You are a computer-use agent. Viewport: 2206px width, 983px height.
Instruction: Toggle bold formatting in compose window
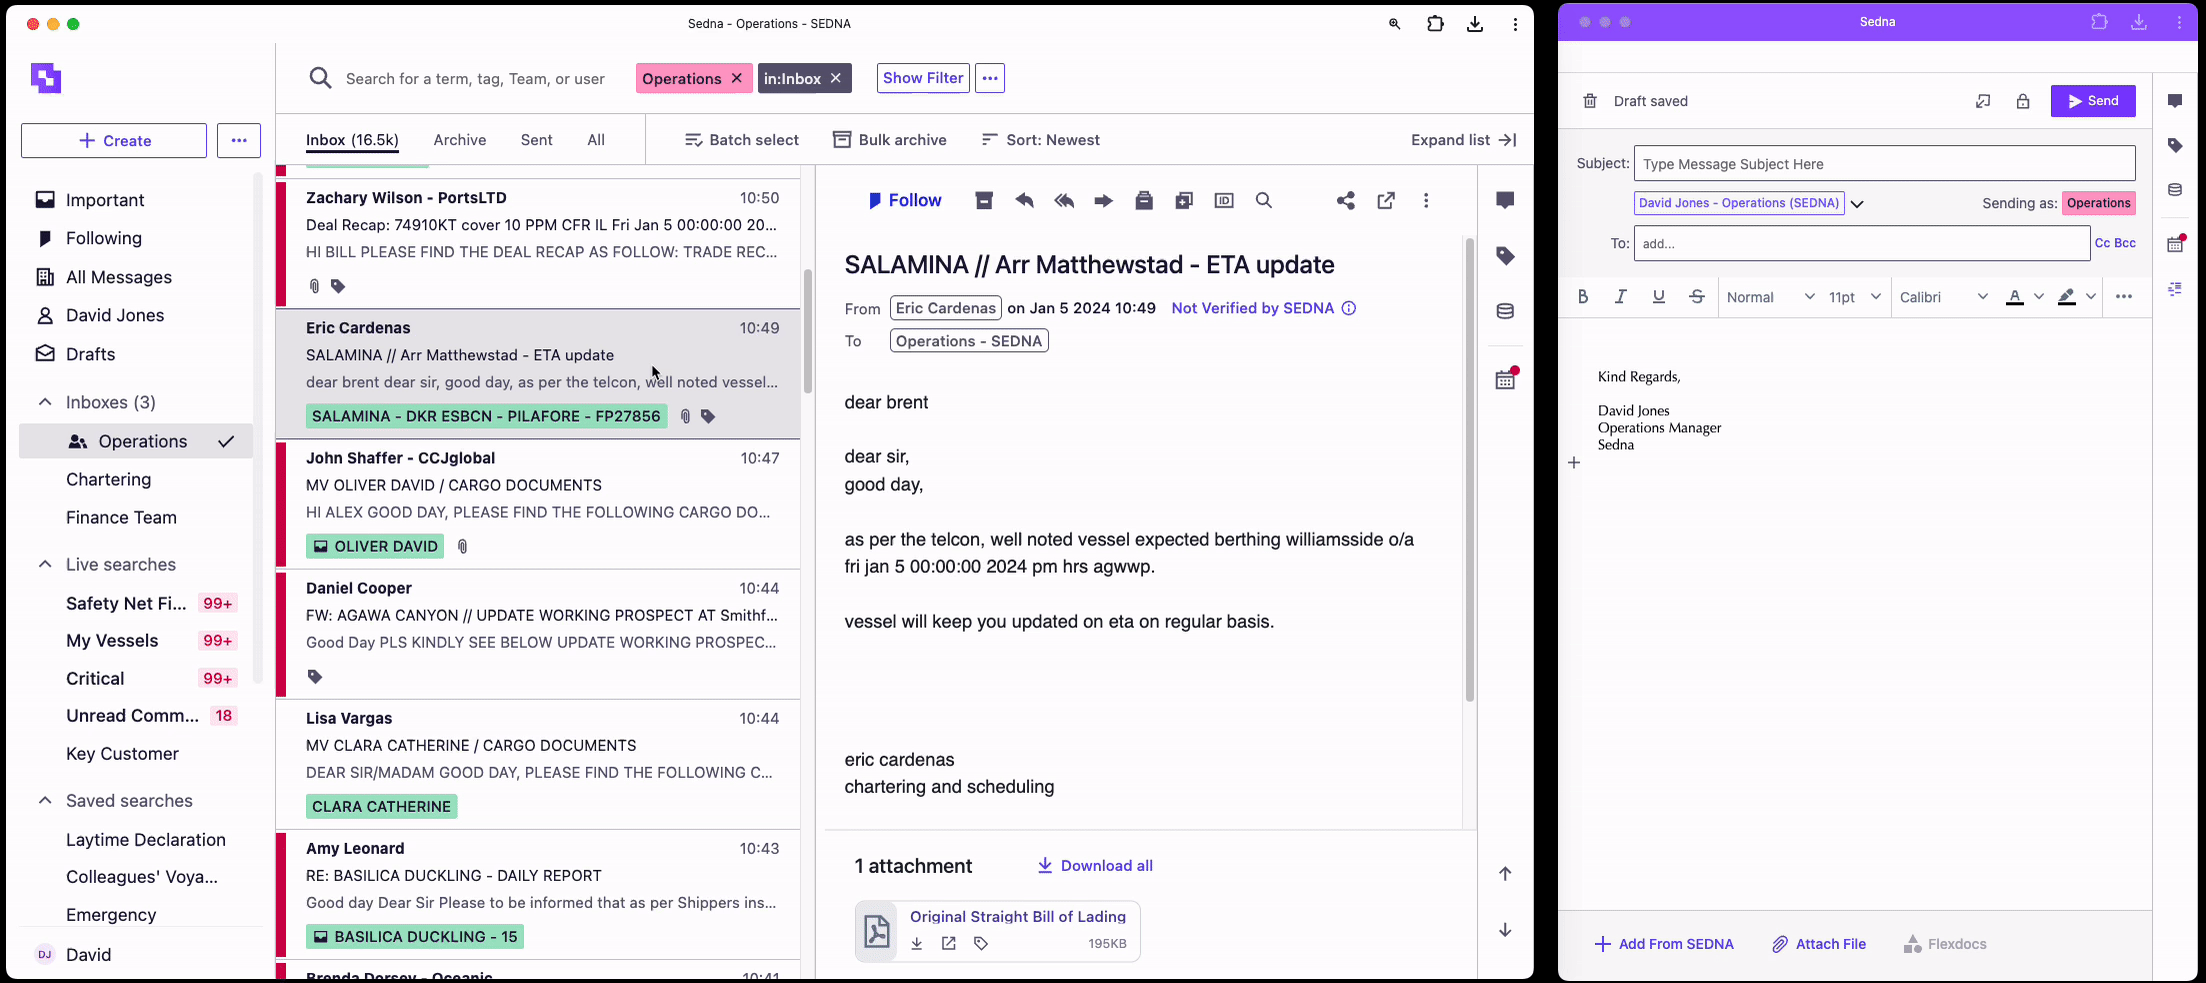coord(1583,297)
